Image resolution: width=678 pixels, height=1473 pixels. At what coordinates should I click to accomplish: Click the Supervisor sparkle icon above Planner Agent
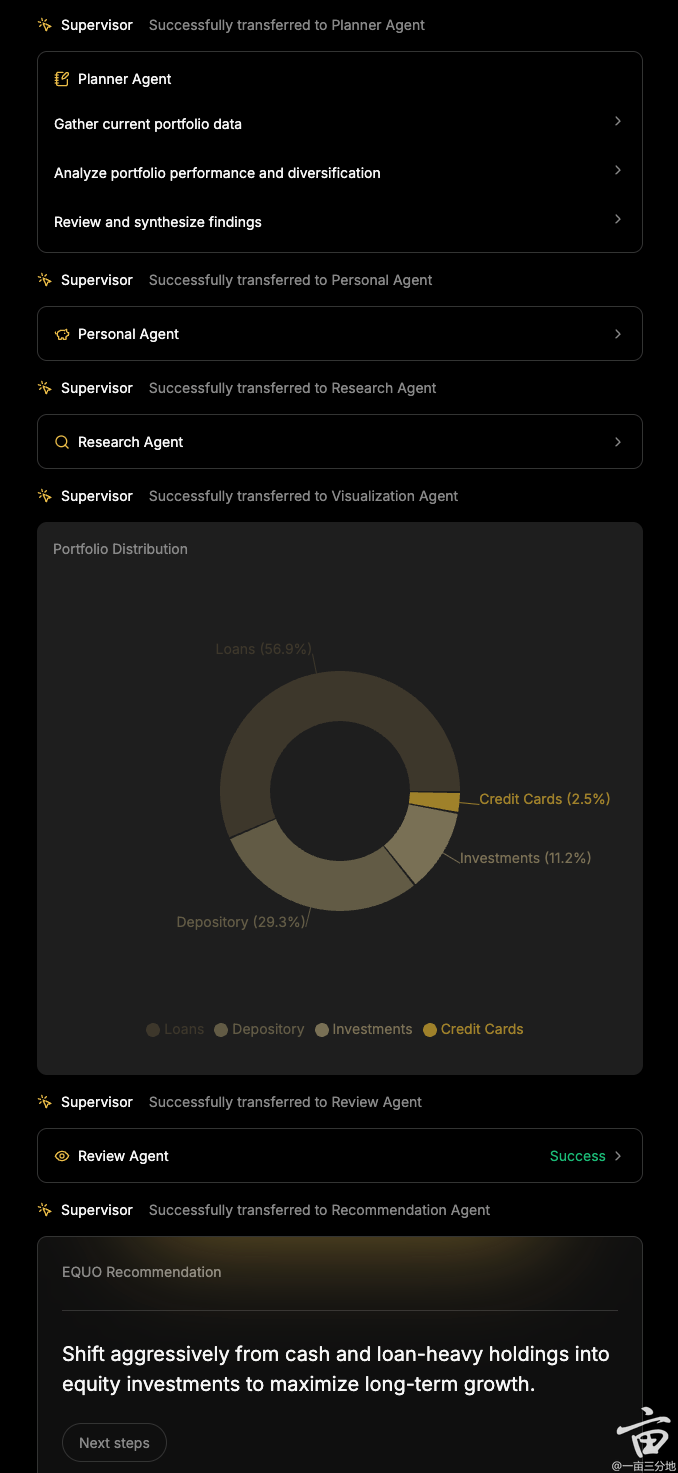pos(45,25)
